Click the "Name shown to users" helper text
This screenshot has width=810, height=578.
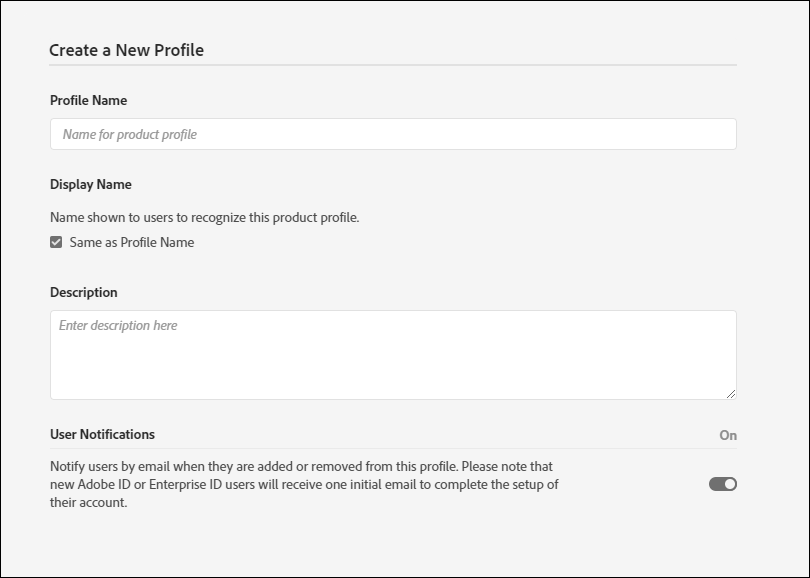click(x=204, y=217)
